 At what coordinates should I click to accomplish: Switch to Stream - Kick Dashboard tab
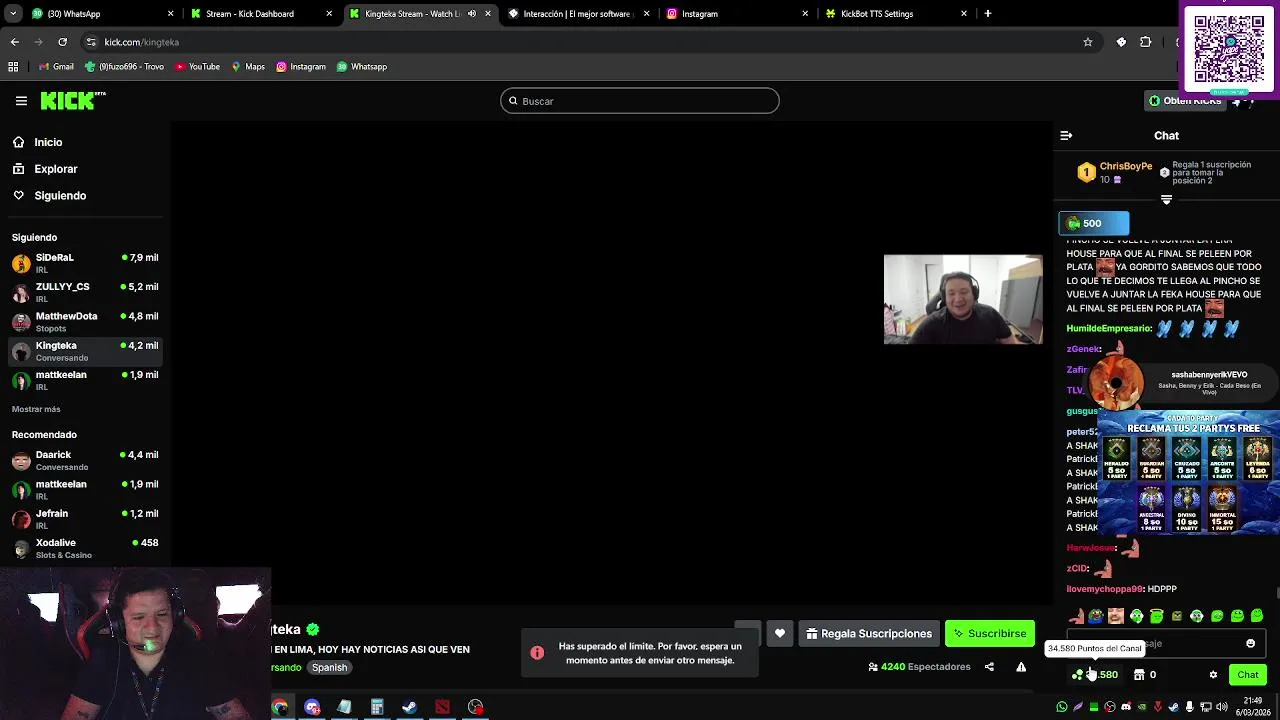click(x=260, y=14)
